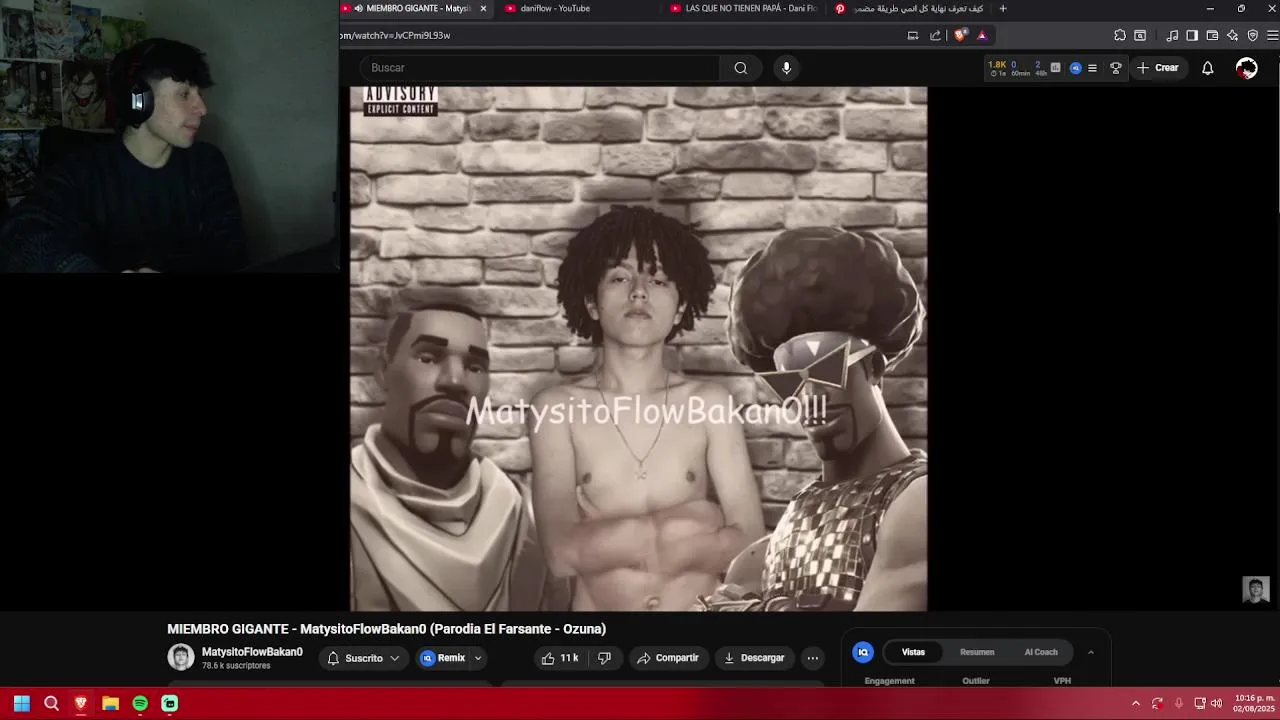Activate voice search microphone
The image size is (1280, 720).
[x=786, y=68]
